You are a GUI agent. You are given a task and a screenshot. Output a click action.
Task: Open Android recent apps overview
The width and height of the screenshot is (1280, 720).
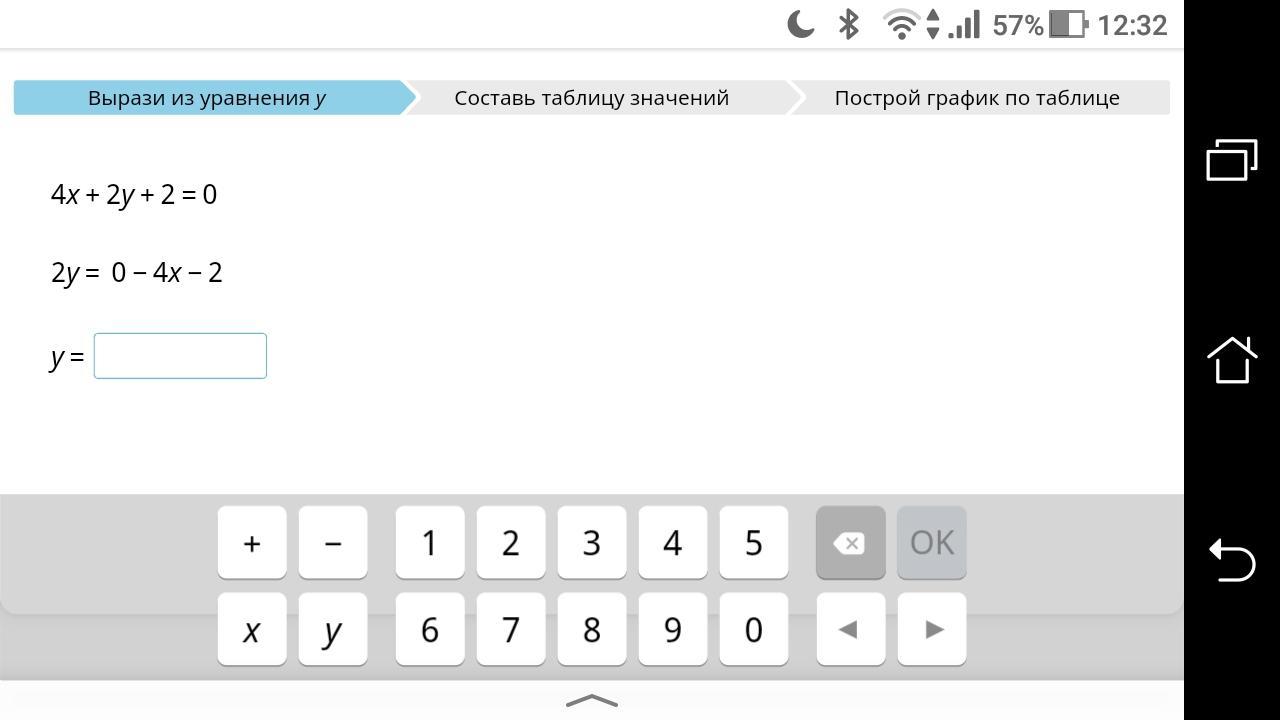click(1231, 160)
